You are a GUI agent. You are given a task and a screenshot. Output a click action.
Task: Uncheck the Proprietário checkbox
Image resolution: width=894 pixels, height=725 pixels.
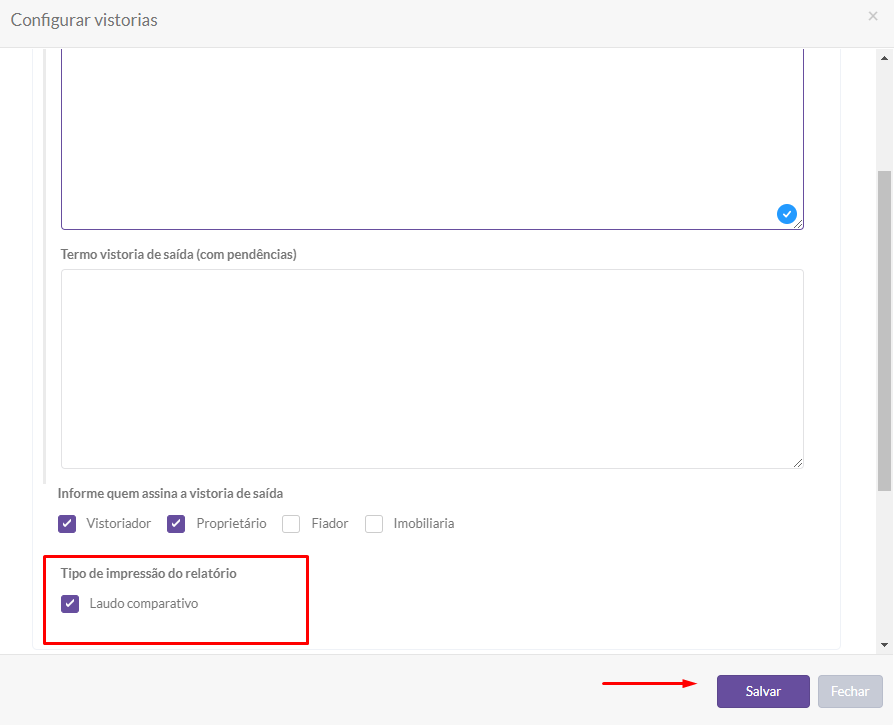point(176,524)
